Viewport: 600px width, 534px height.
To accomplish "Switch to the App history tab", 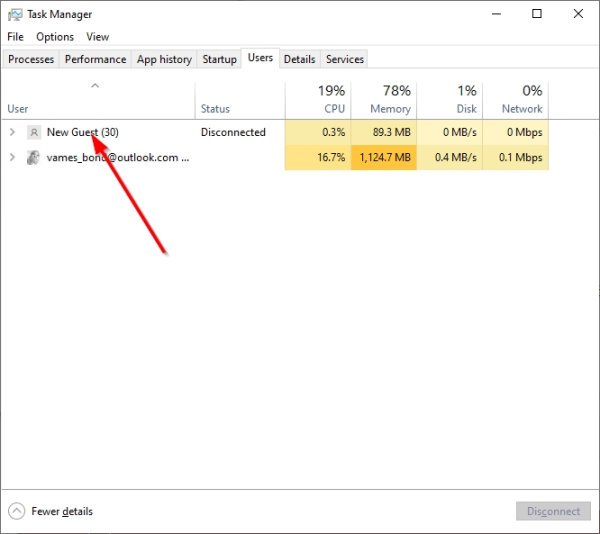I will click(164, 59).
